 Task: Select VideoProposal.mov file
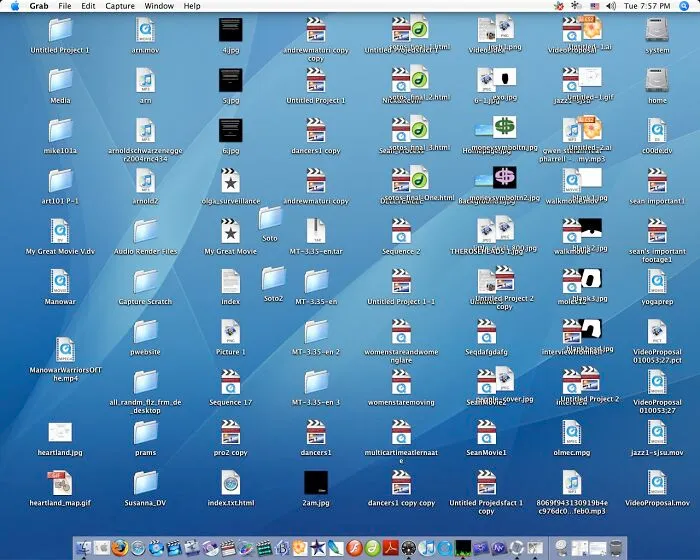coord(657,483)
